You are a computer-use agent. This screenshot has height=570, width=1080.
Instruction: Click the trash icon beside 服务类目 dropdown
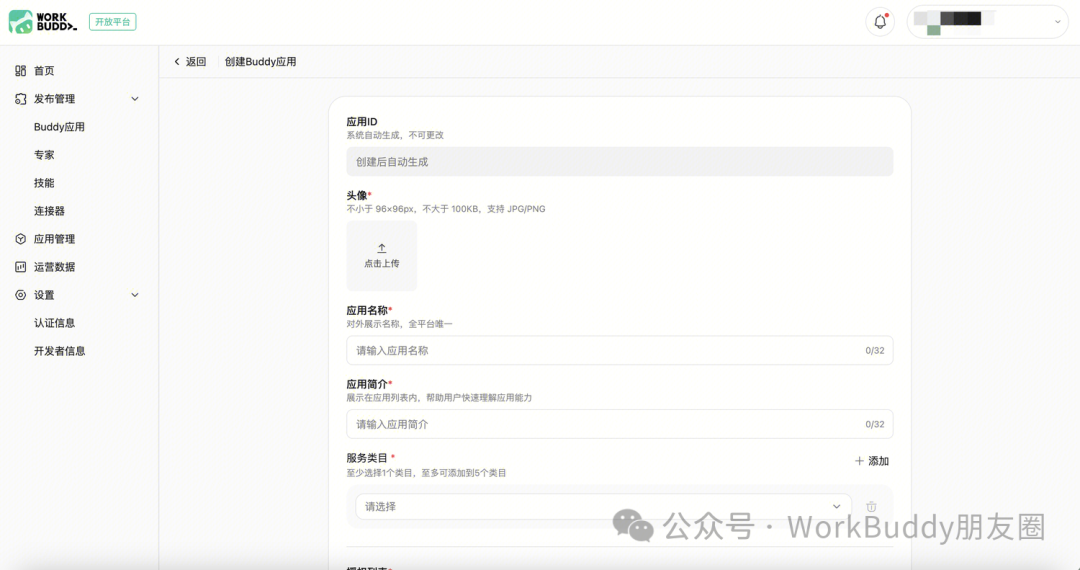[871, 507]
